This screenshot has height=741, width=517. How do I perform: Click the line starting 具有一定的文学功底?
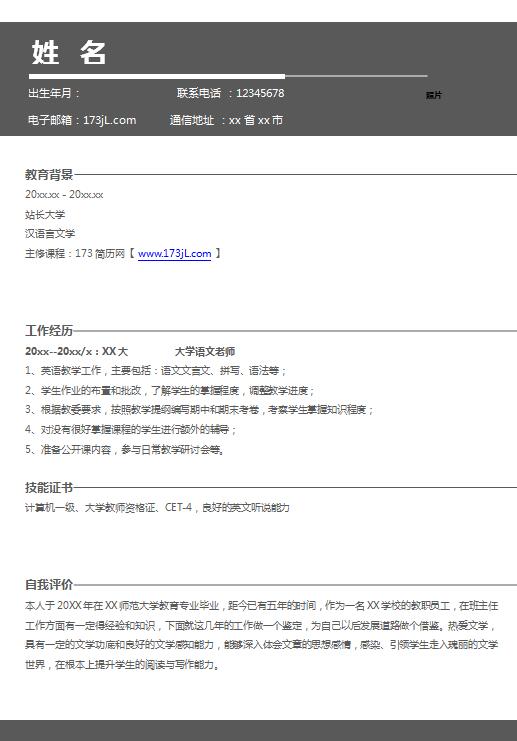pyautogui.click(x=262, y=645)
